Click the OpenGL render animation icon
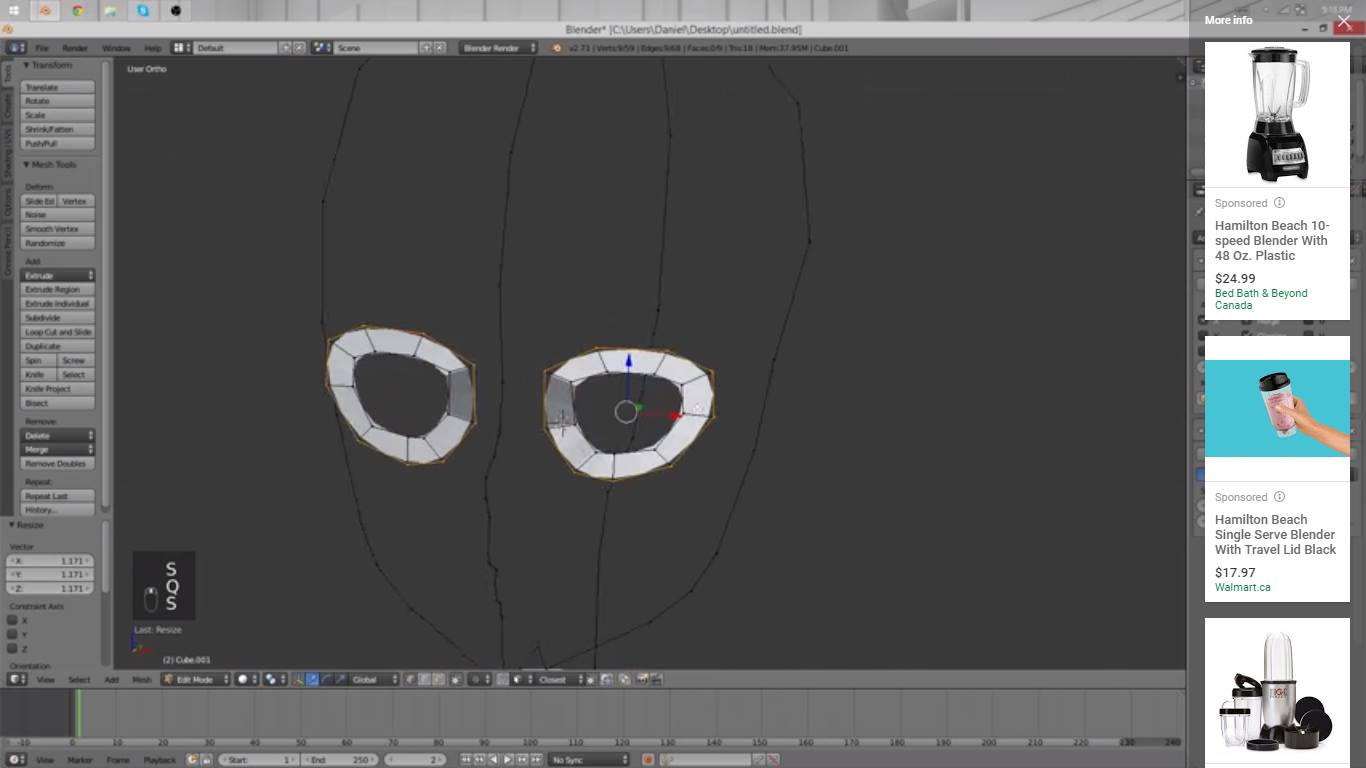Screen dimensions: 1366x768 656,680
